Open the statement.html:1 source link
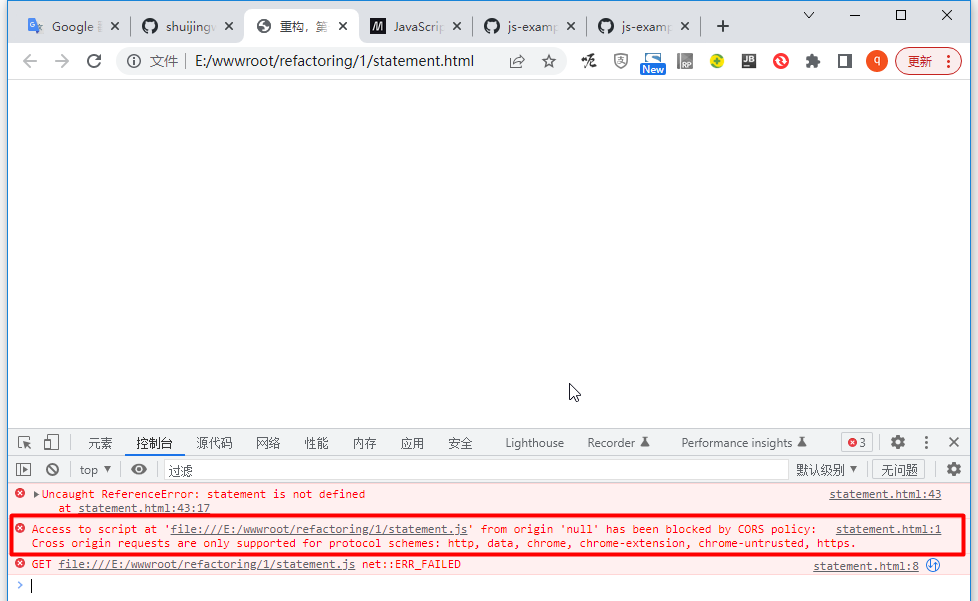The image size is (978, 601). (888, 529)
